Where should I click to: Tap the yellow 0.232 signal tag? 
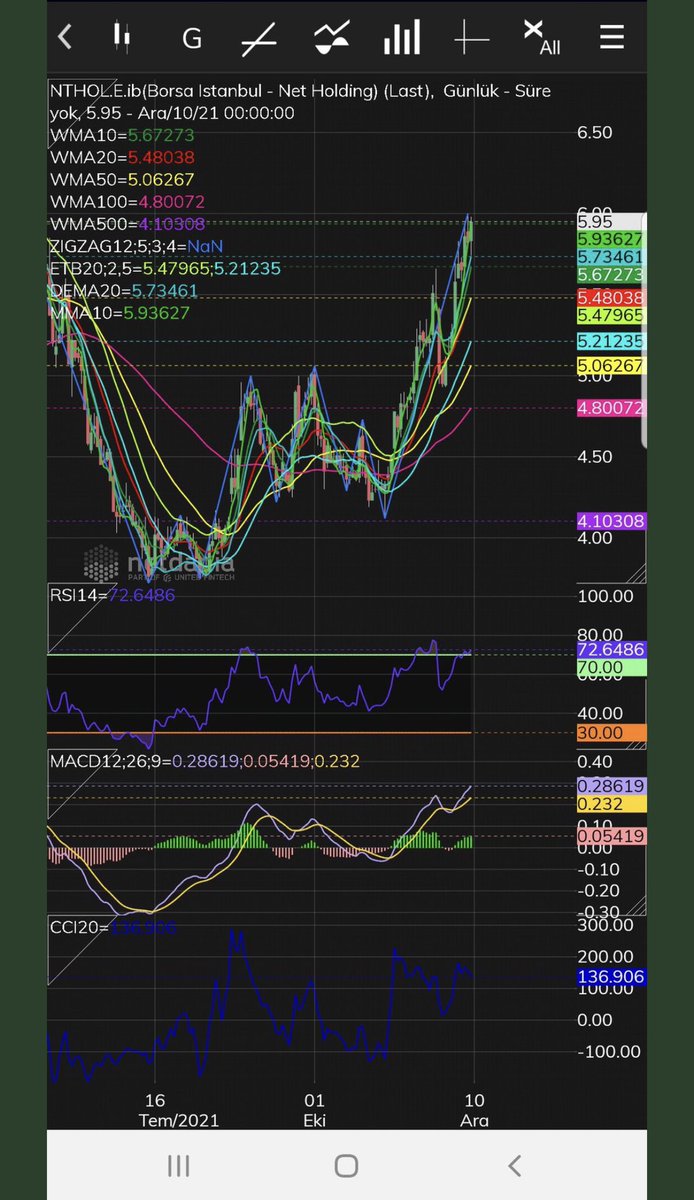pos(611,803)
